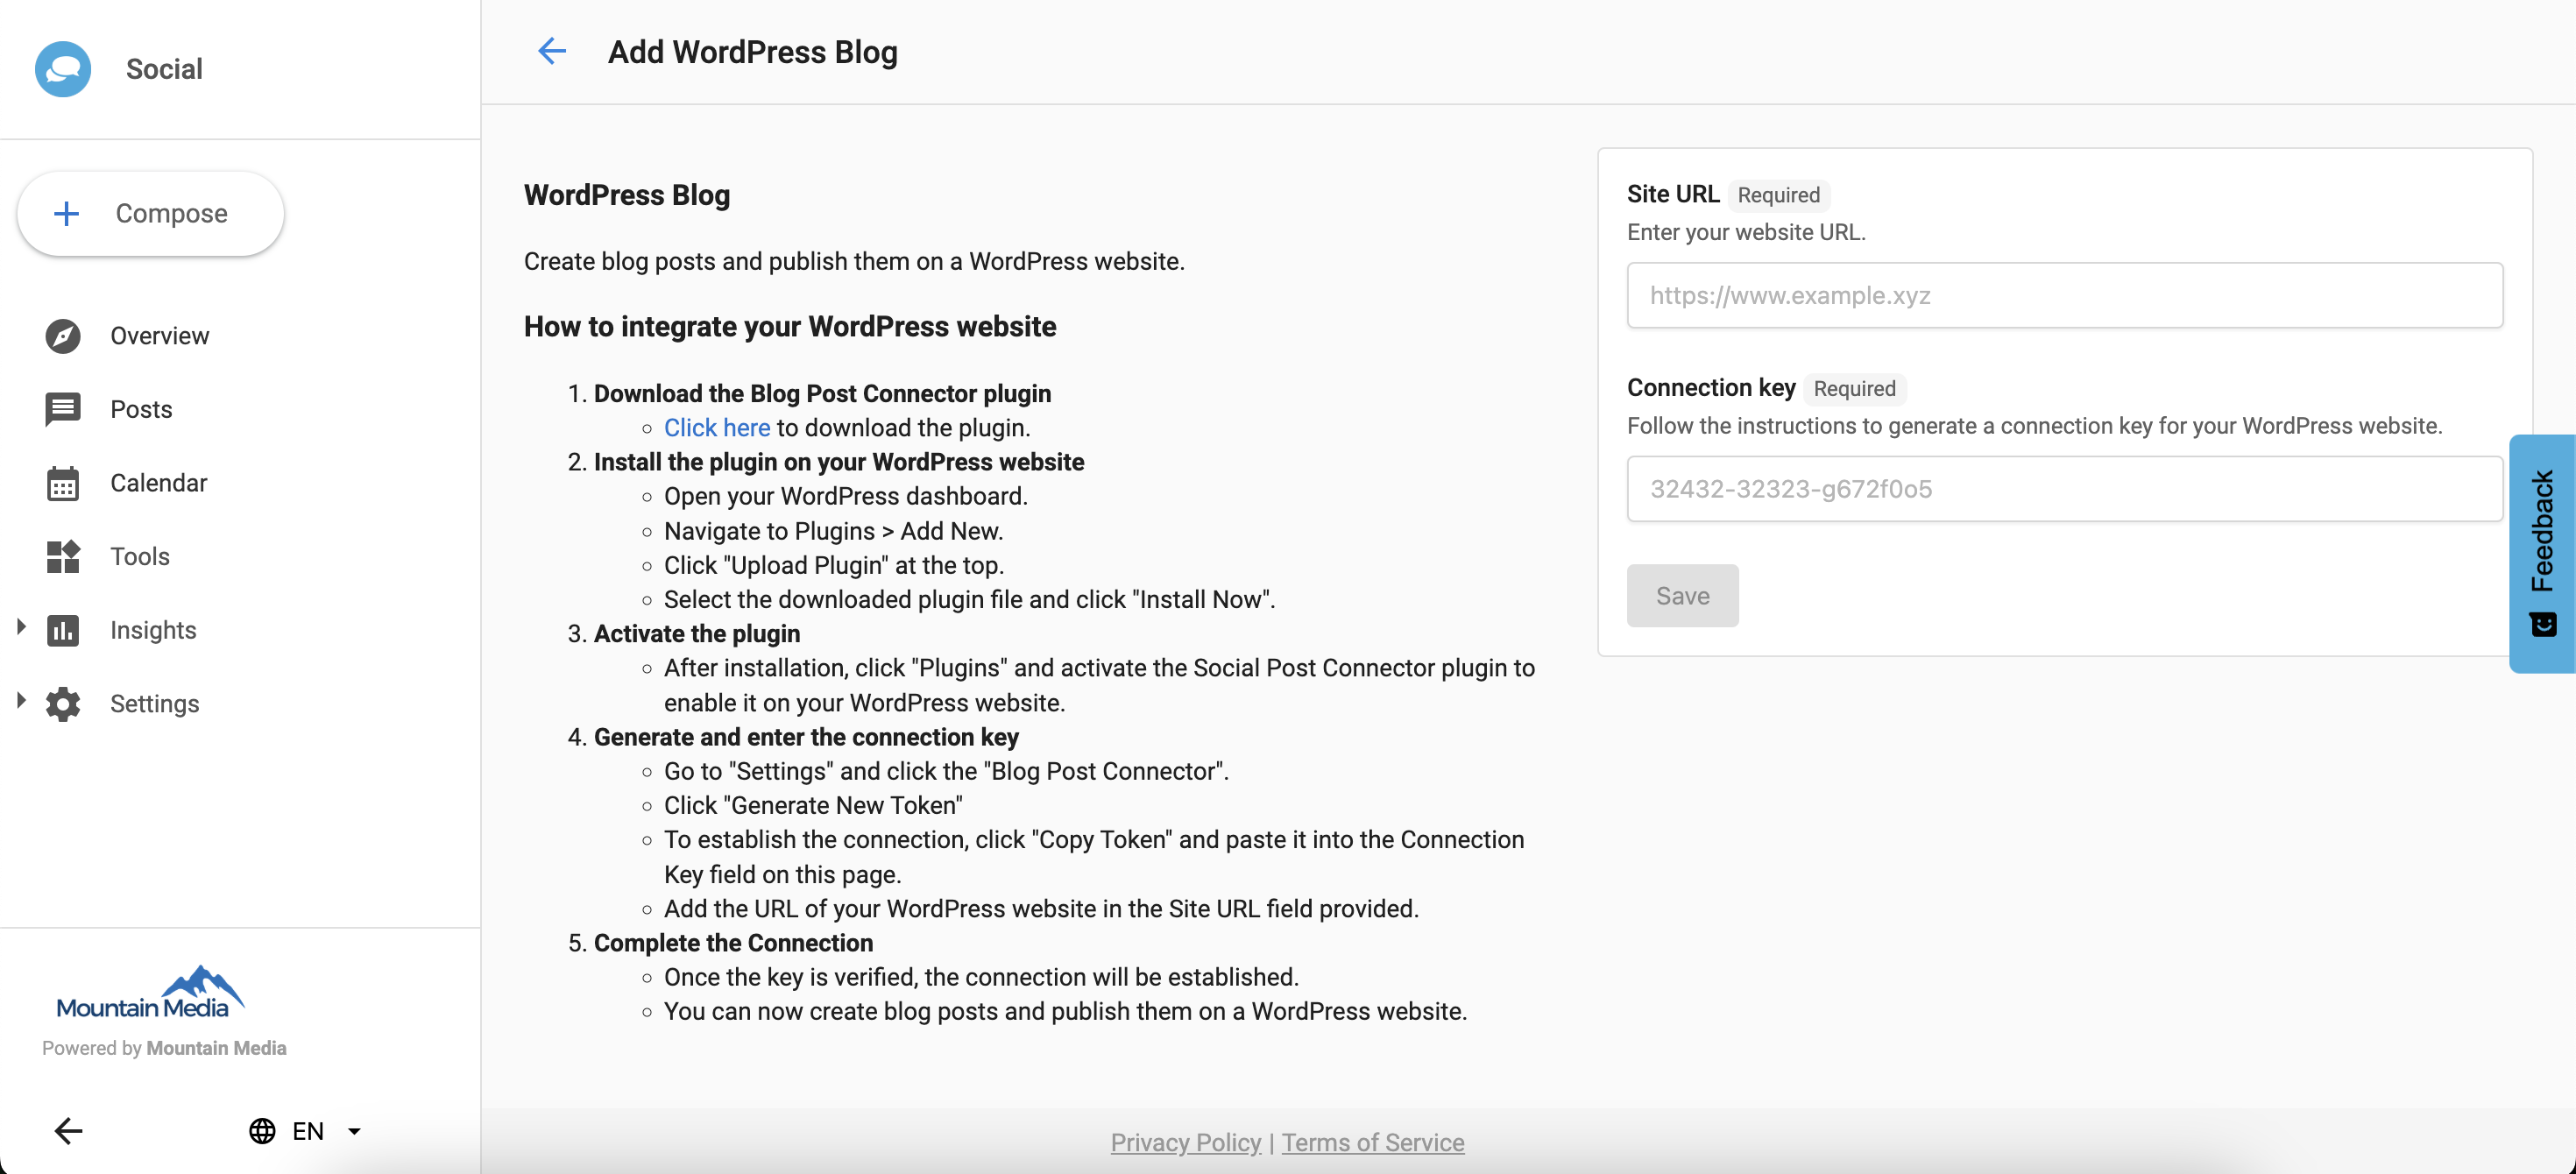Click heading How to integrate your WordPress website

point(790,326)
